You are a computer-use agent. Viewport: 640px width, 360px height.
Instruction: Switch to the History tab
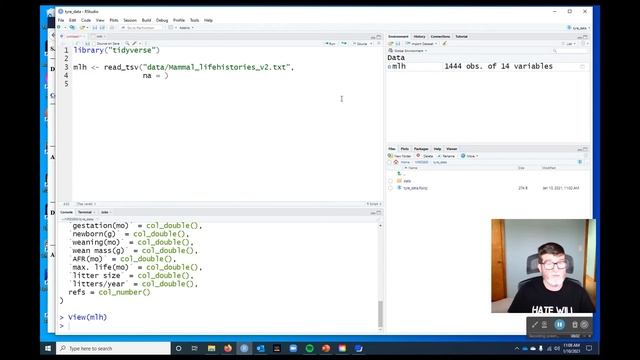419,36
